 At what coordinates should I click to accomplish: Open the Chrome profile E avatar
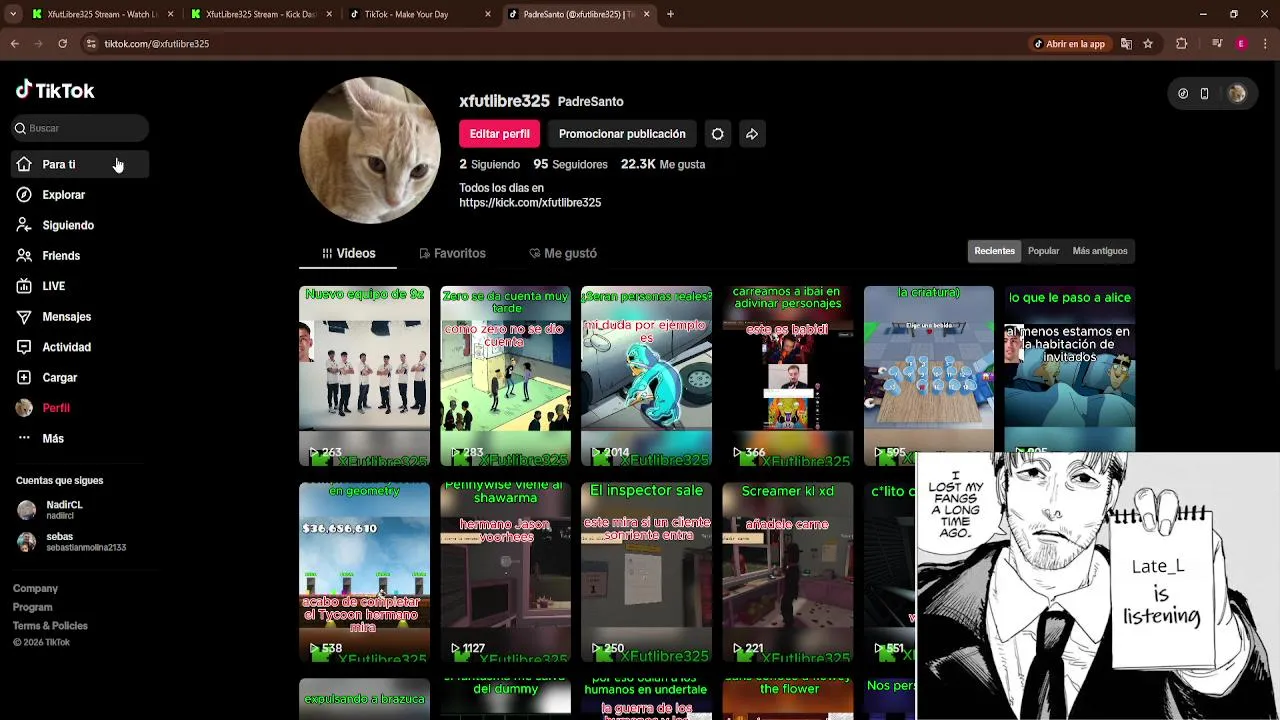[x=1241, y=44]
